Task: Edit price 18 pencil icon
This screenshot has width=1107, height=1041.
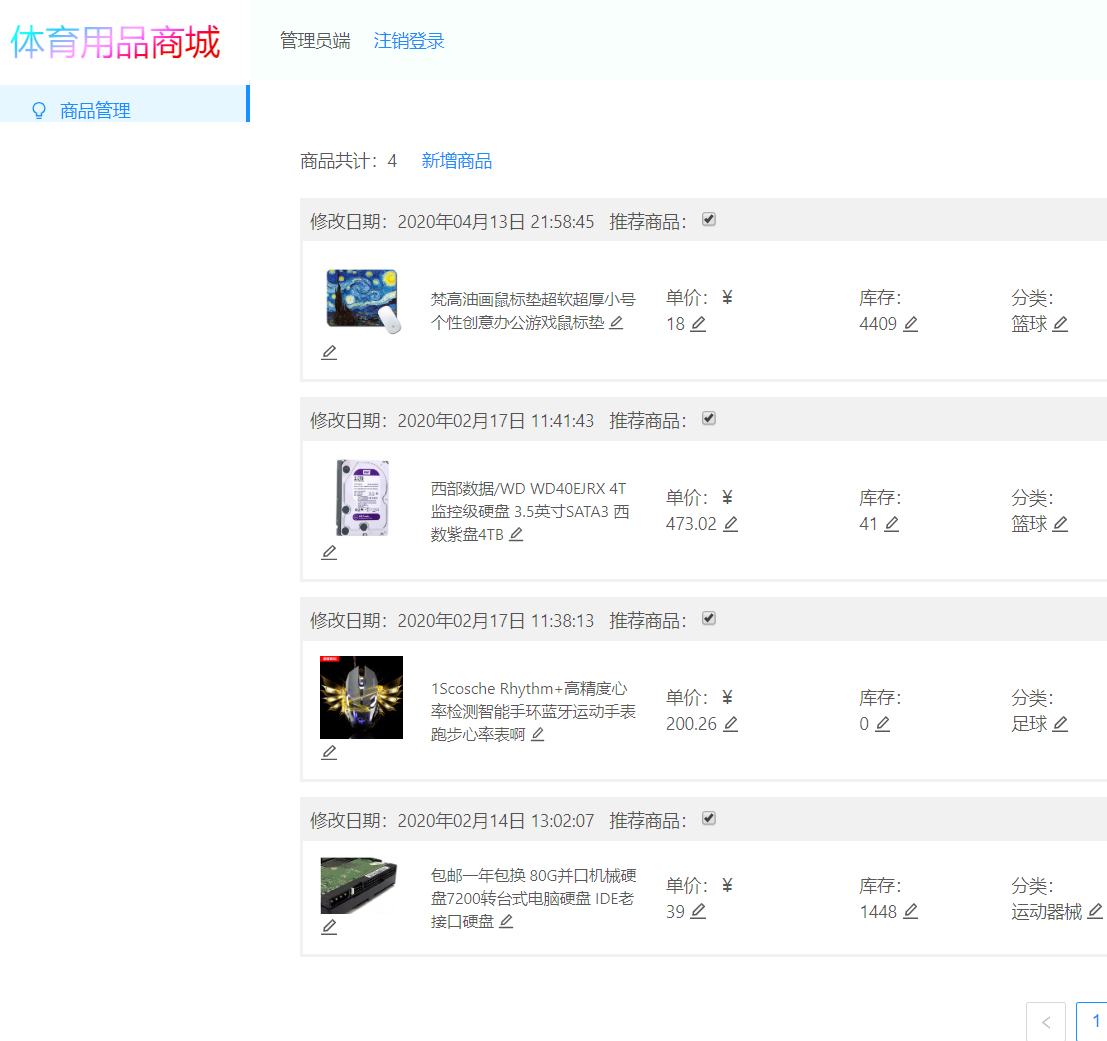Action: click(x=698, y=324)
